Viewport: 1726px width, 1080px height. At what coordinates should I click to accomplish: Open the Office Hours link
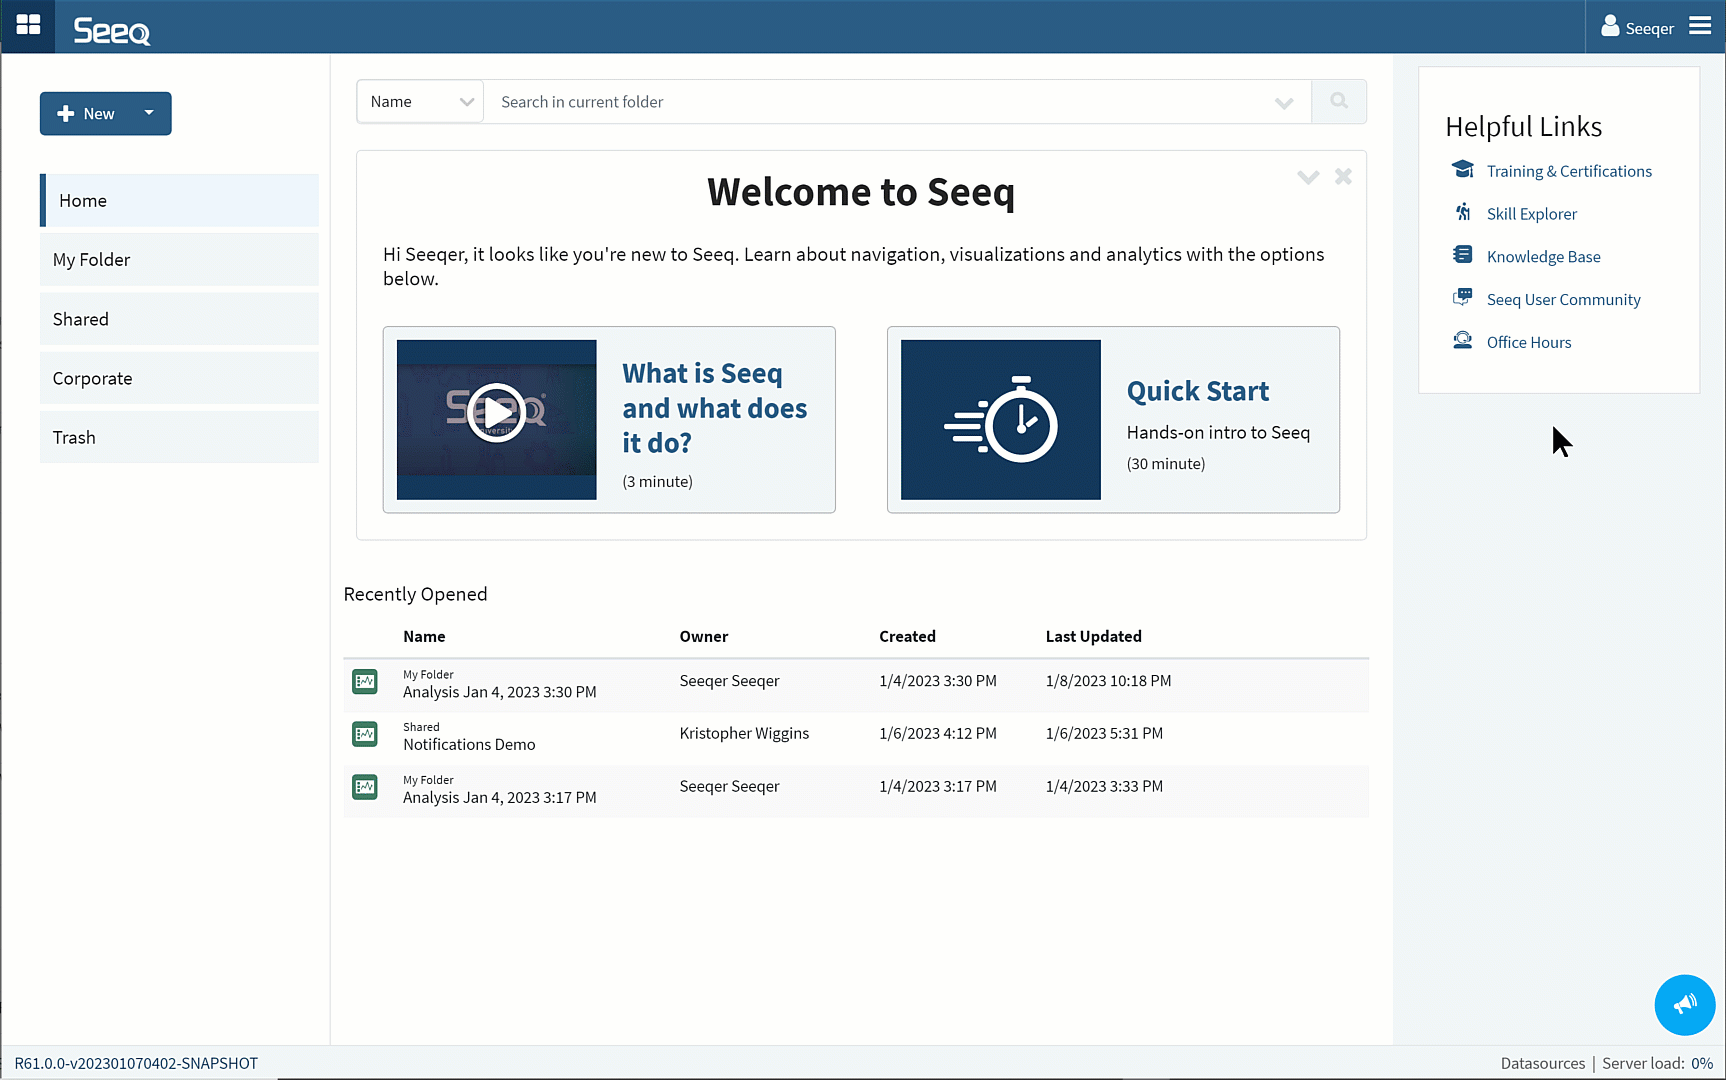(x=1528, y=342)
